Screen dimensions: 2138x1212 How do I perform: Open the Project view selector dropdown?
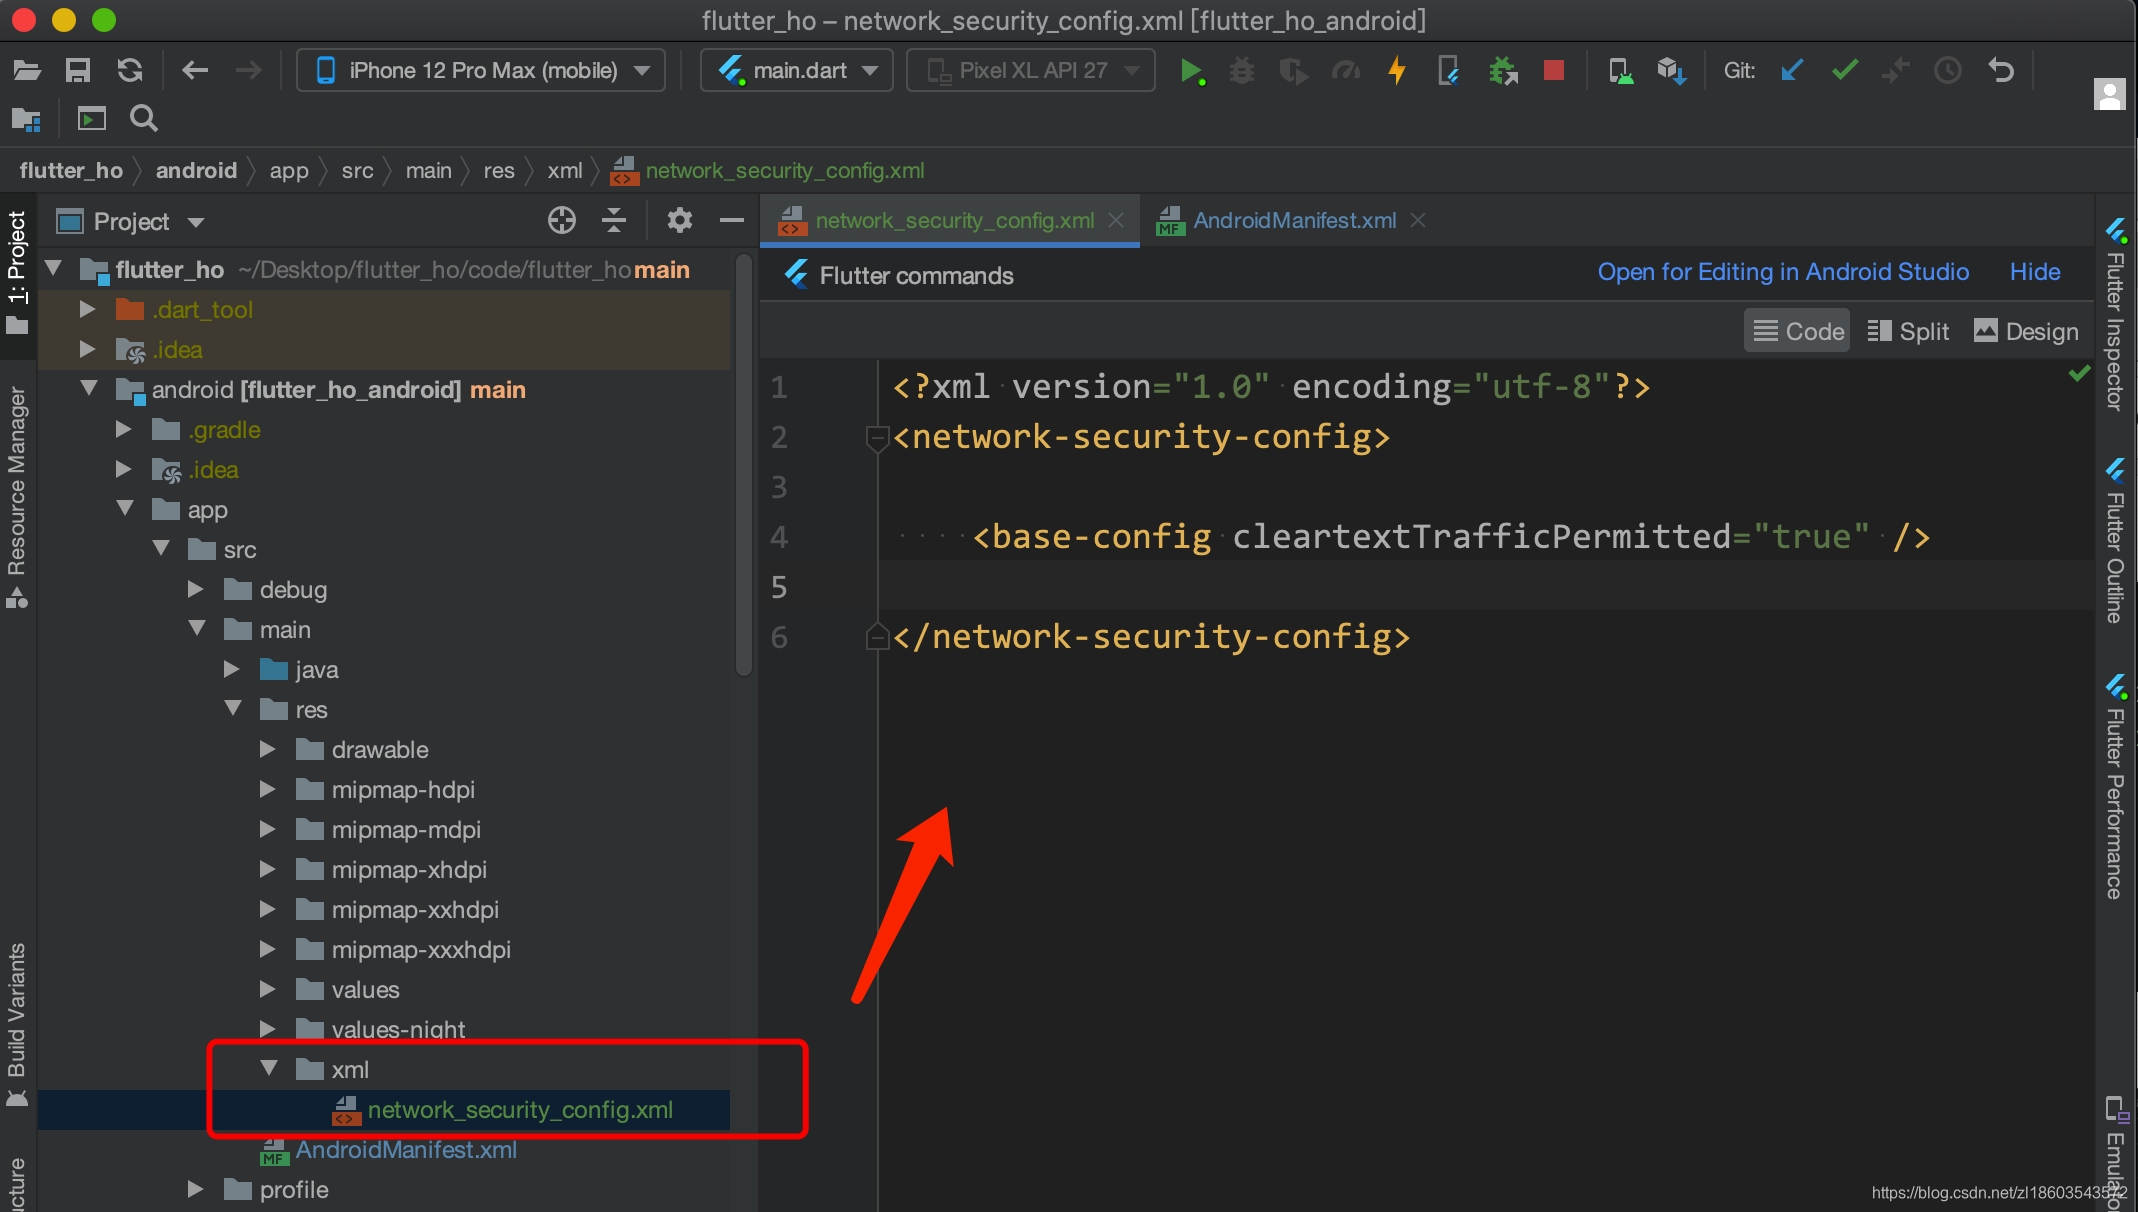pos(130,221)
